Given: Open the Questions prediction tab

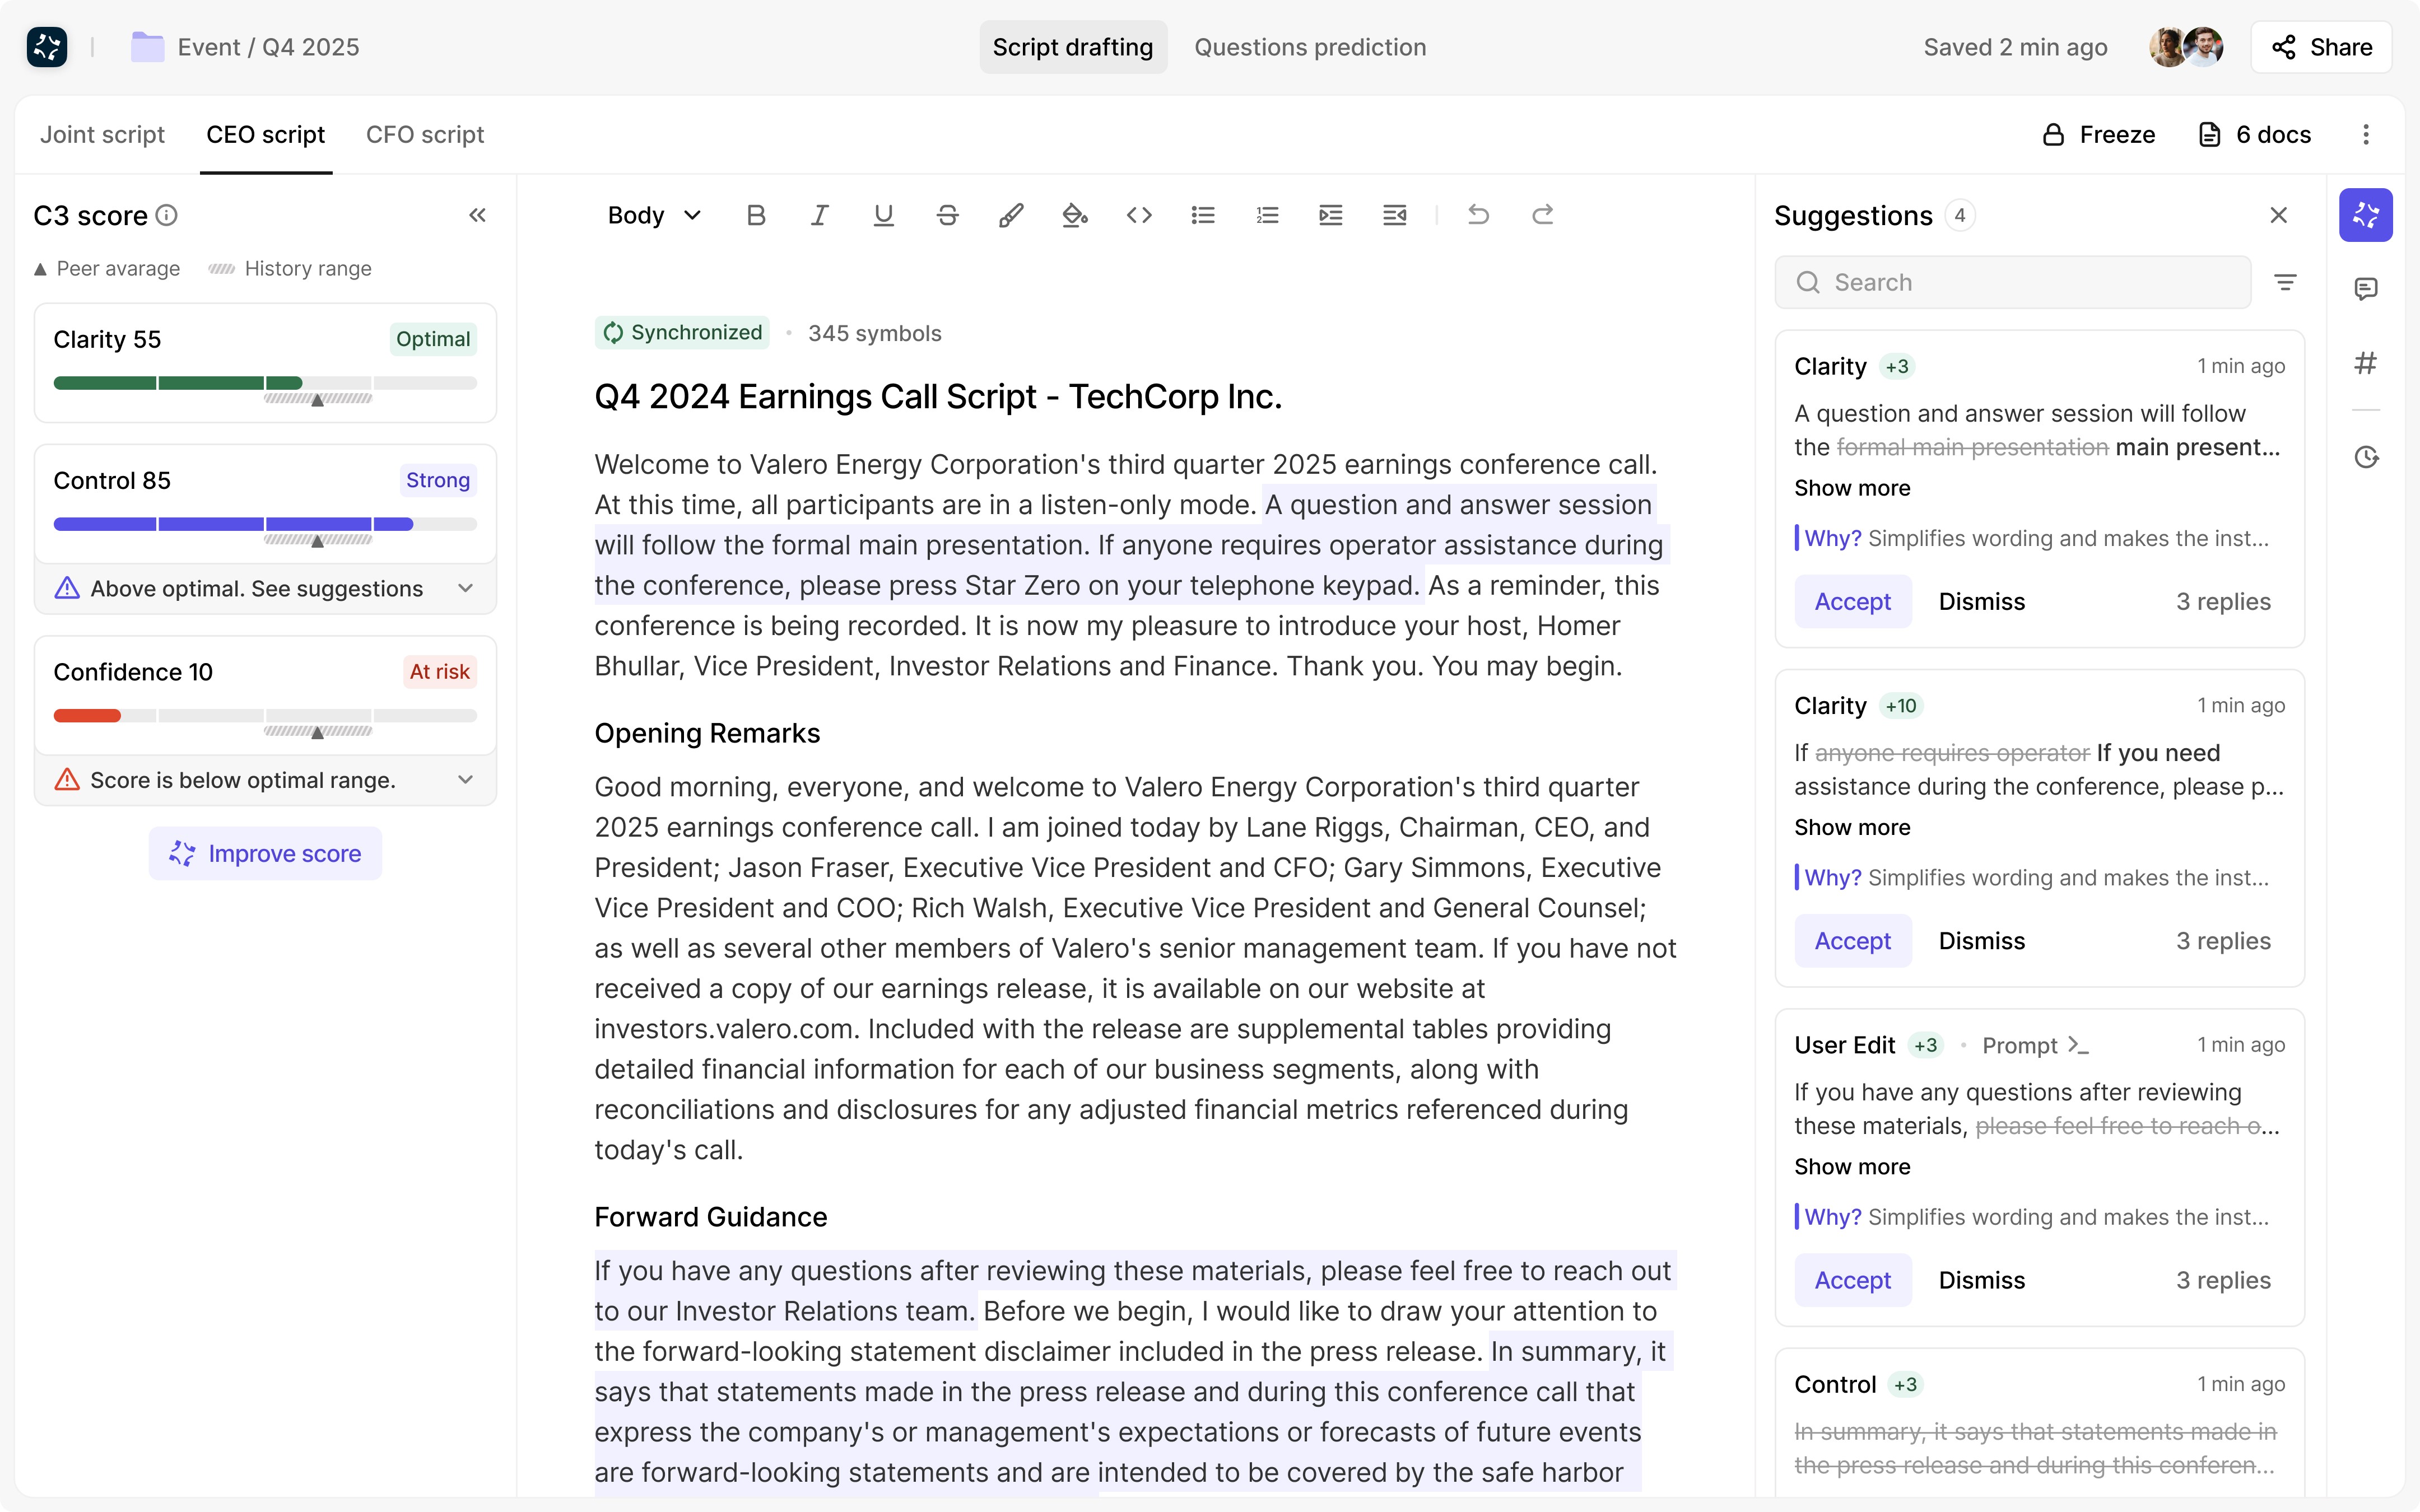Looking at the screenshot, I should click(x=1310, y=47).
